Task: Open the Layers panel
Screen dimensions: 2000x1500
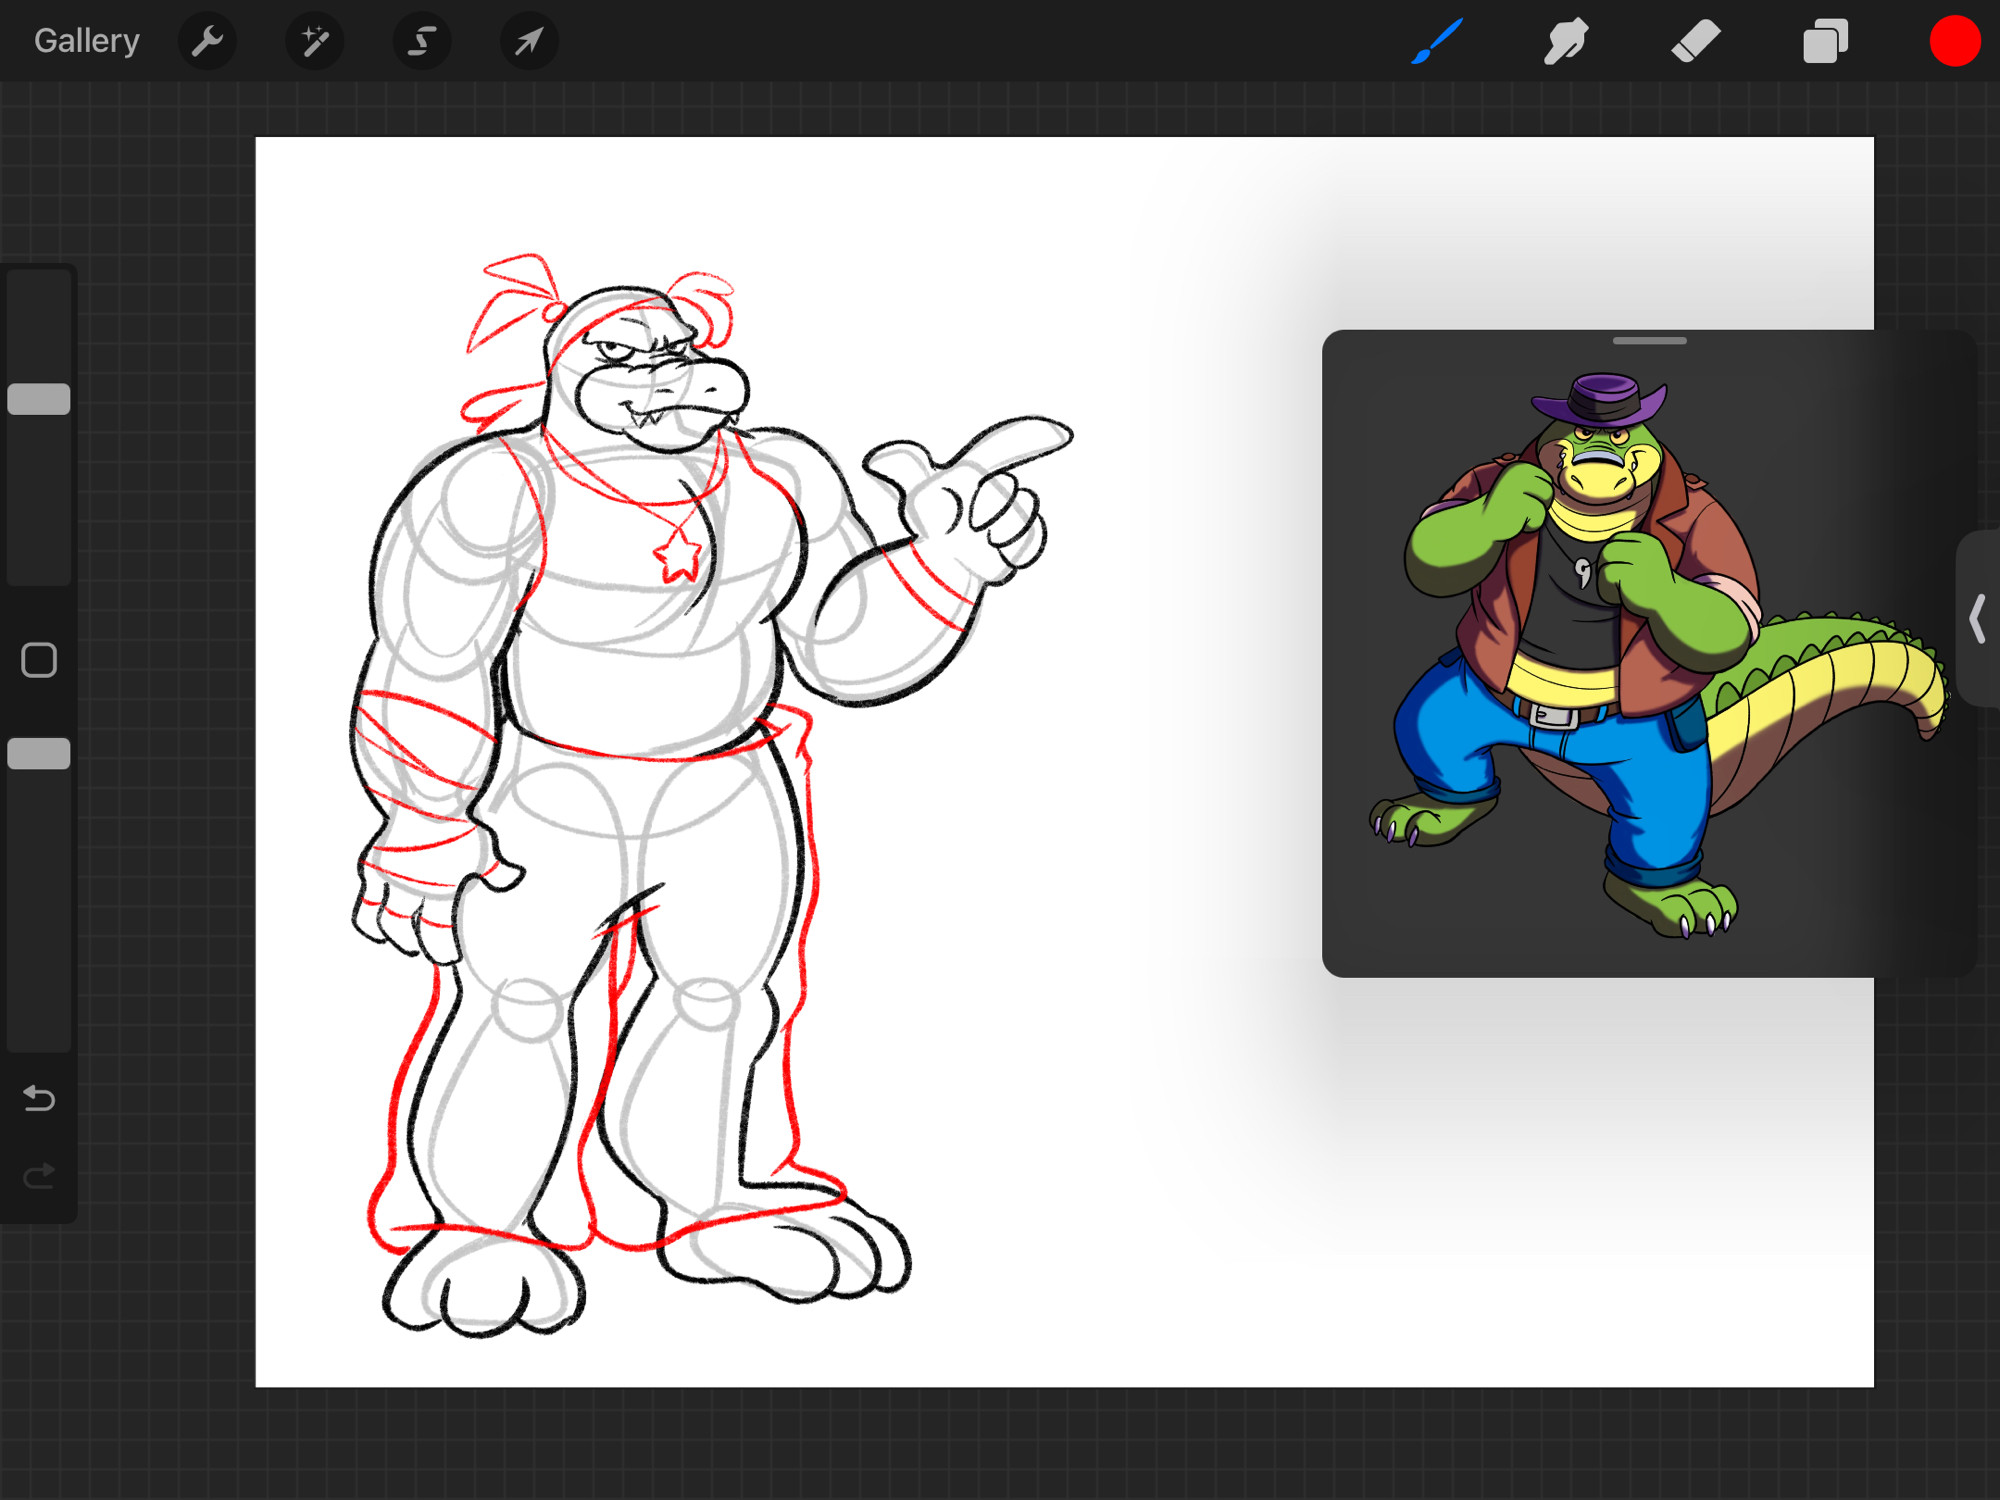Action: [x=1825, y=41]
